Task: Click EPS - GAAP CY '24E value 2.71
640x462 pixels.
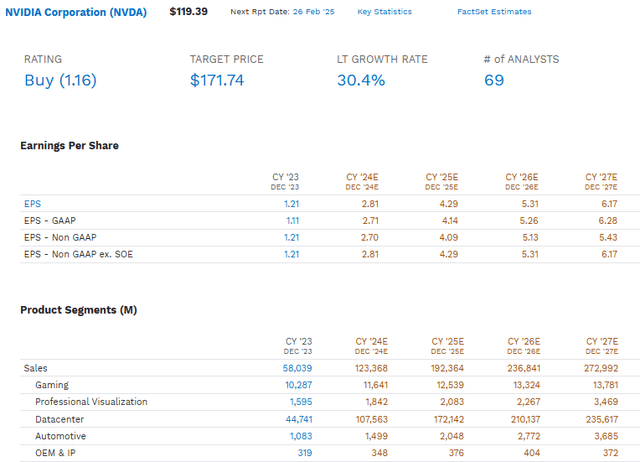Action: click(x=370, y=221)
